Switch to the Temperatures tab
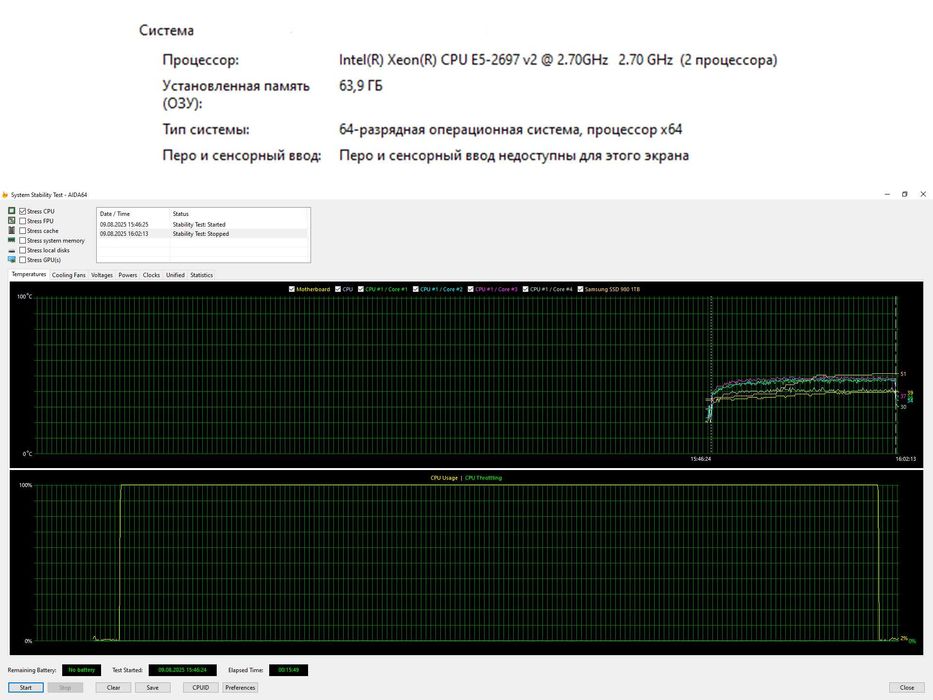Screen dimensions: 933x700 click(x=29, y=274)
